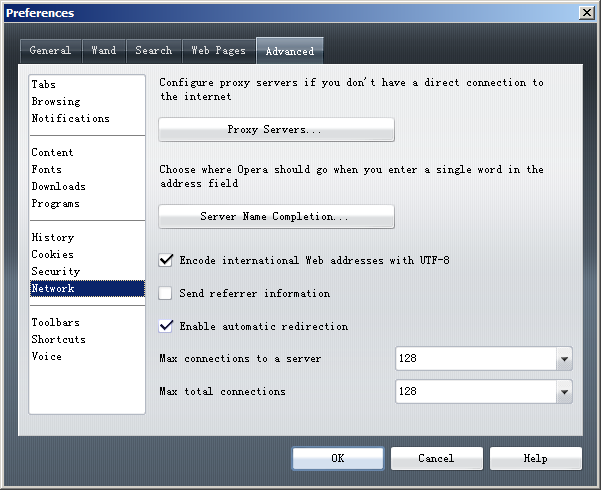The height and width of the screenshot is (490, 601).
Task: Open the Wand tab
Action: (103, 51)
